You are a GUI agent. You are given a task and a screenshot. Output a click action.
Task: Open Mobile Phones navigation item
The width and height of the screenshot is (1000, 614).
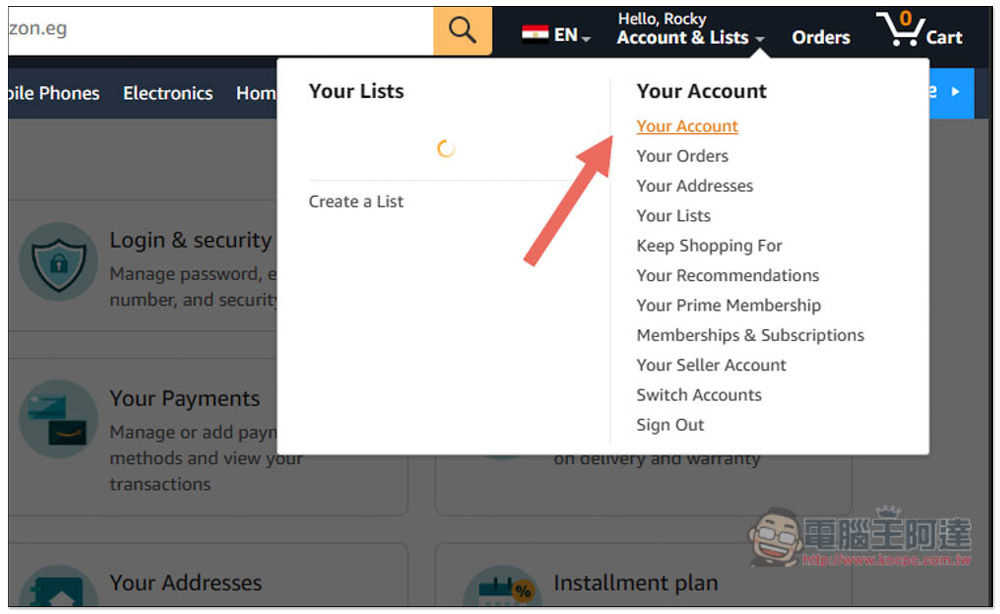tap(54, 94)
